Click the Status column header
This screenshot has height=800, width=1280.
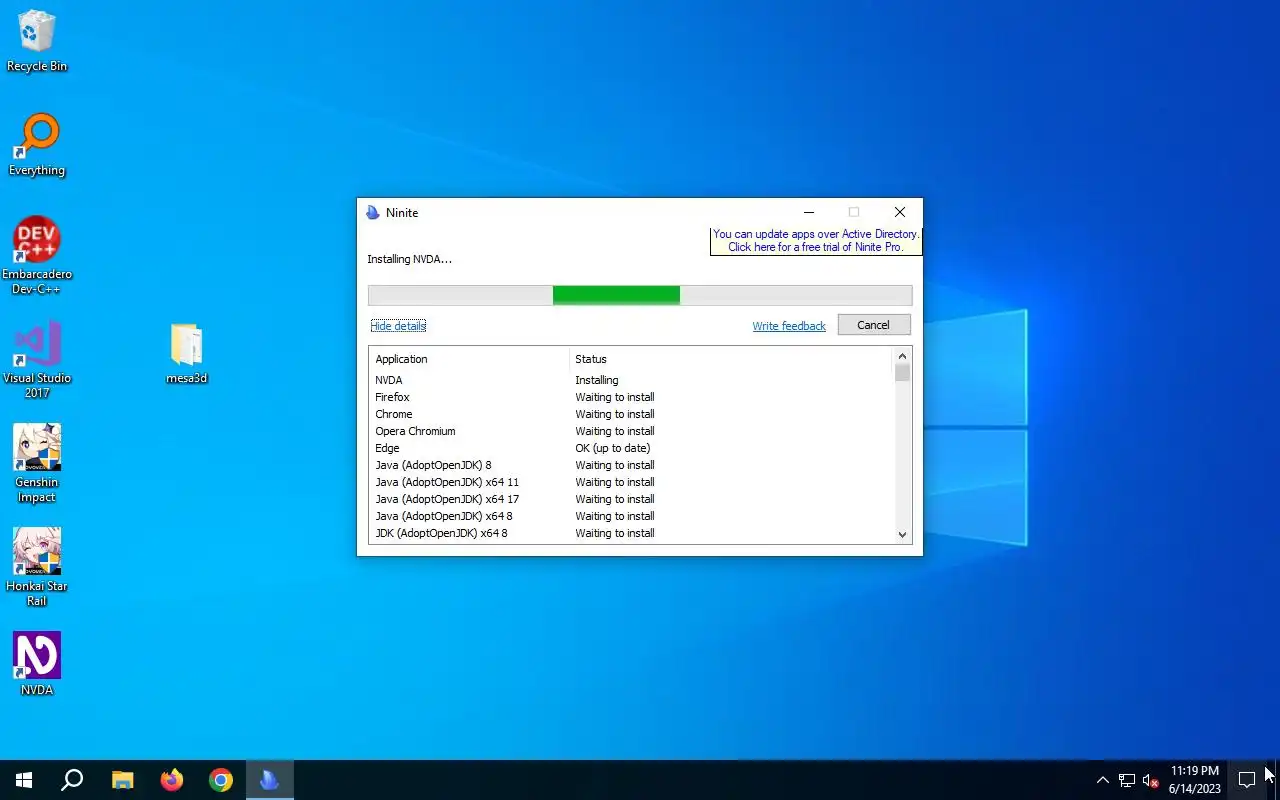tap(731, 359)
